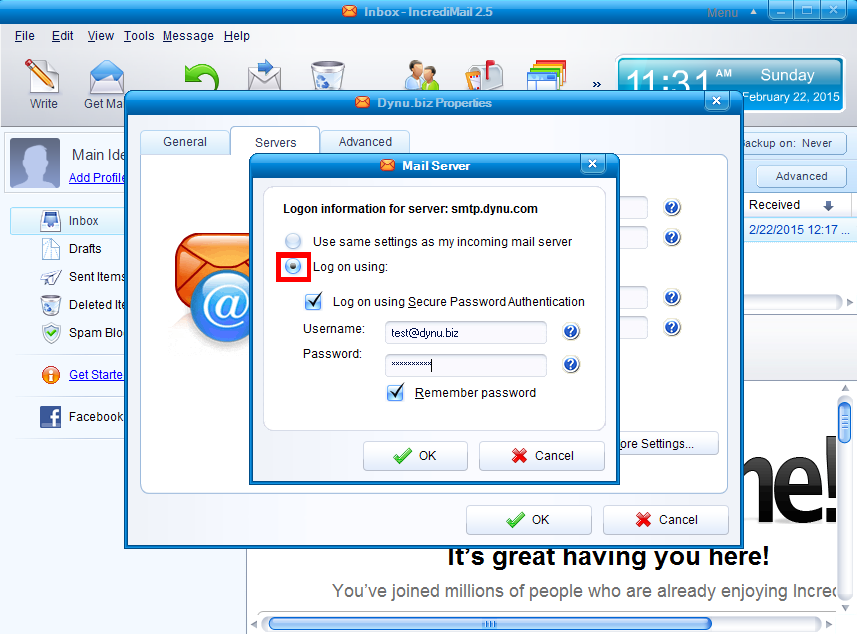Screen dimensions: 857x634
Task: Click the bottom scrollbar left arrow
Action: point(254,624)
